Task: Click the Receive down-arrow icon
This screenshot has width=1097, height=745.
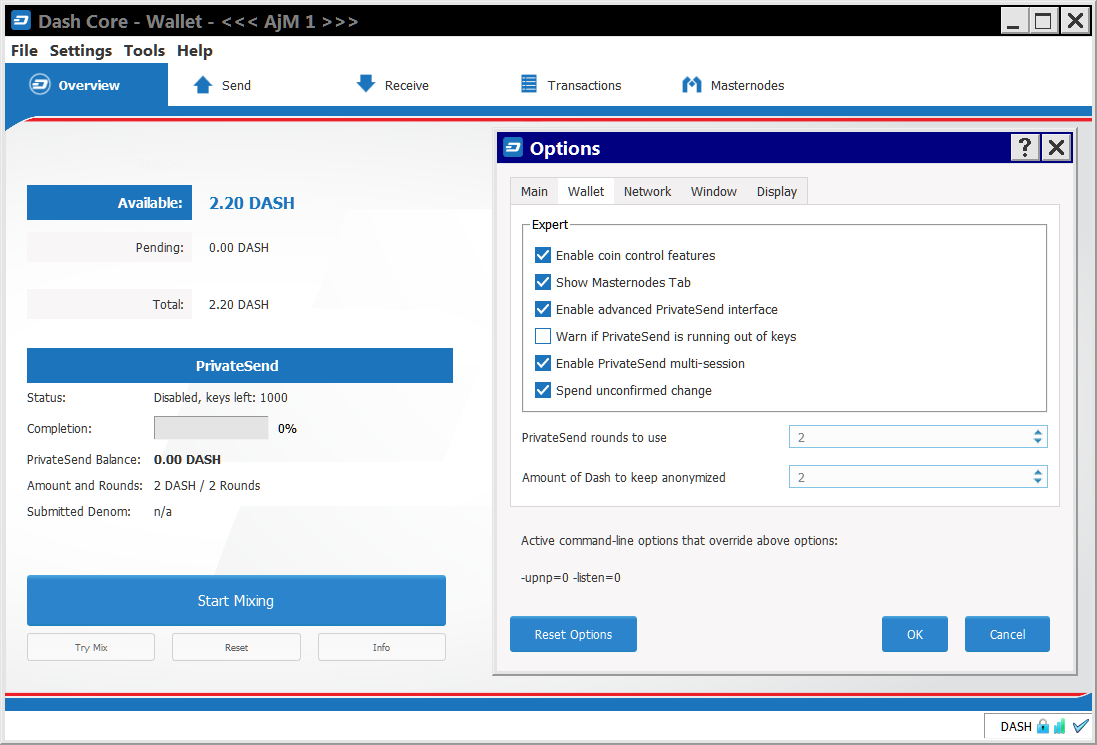Action: [366, 84]
